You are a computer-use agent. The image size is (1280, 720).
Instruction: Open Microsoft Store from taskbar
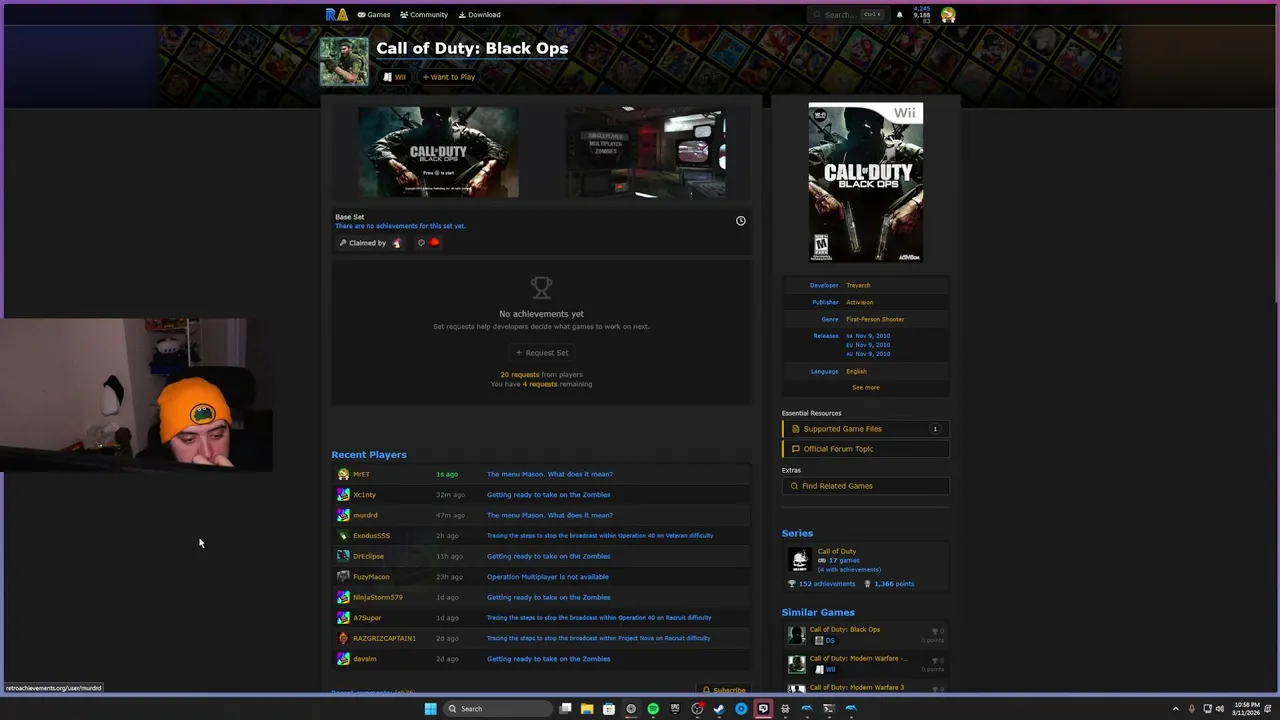pyautogui.click(x=609, y=709)
